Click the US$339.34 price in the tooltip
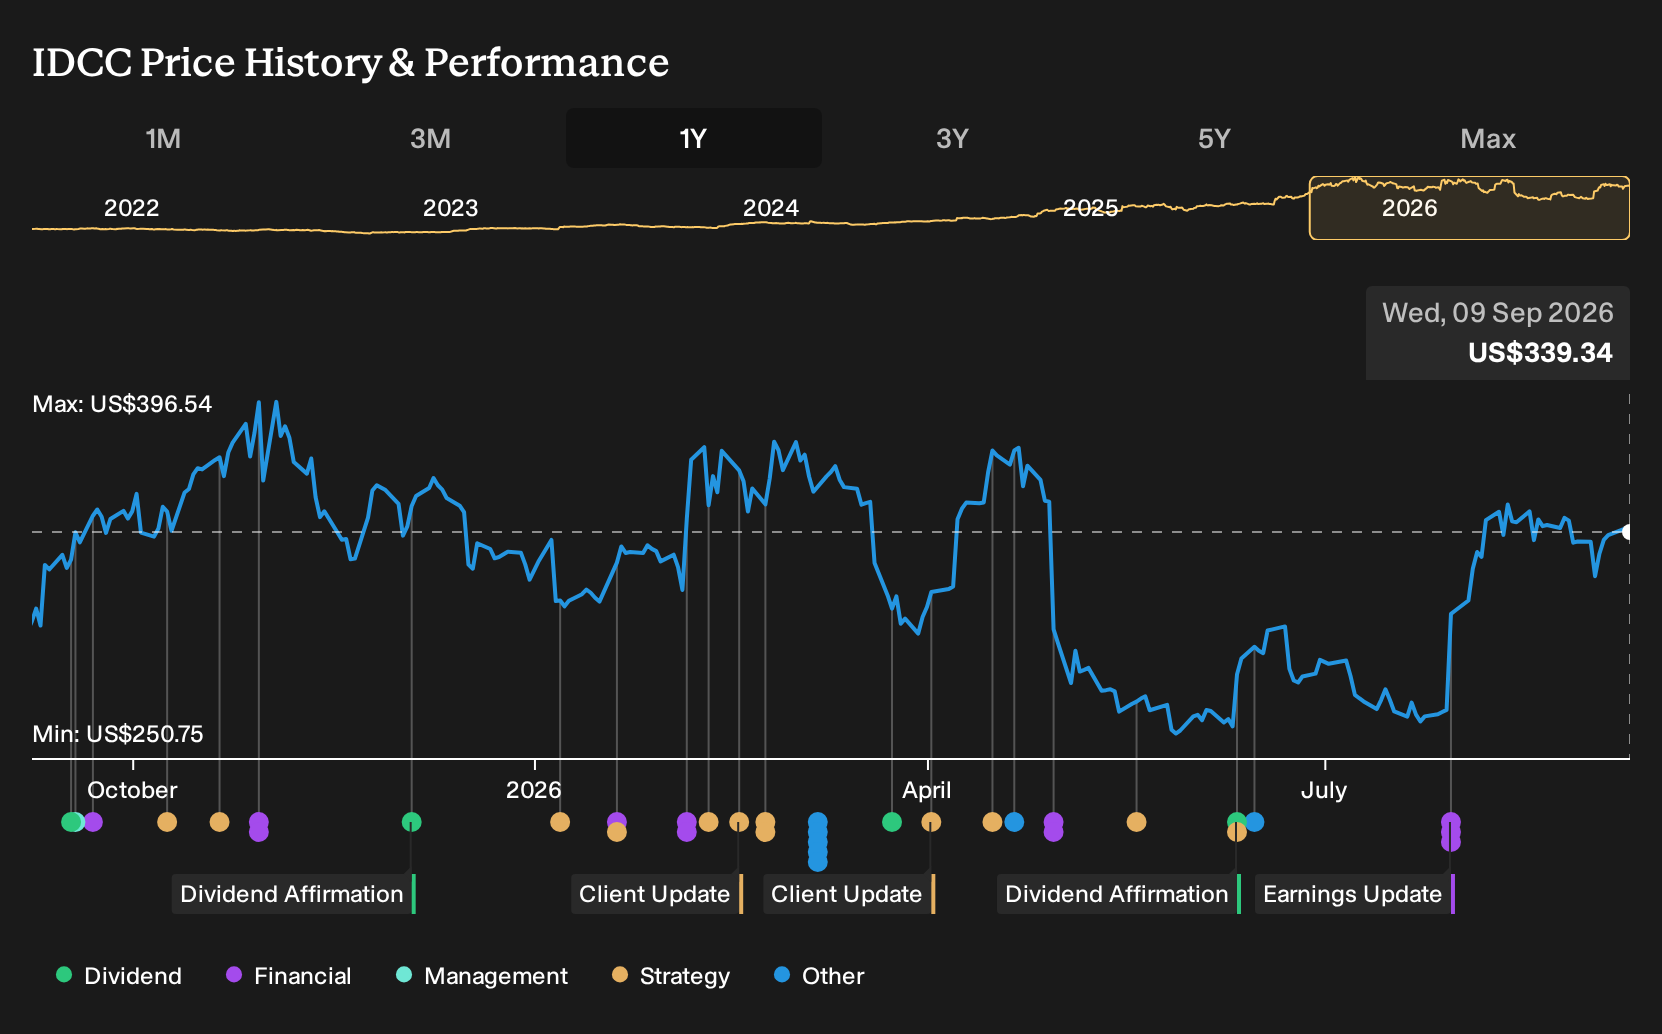The image size is (1662, 1034). [x=1540, y=353]
